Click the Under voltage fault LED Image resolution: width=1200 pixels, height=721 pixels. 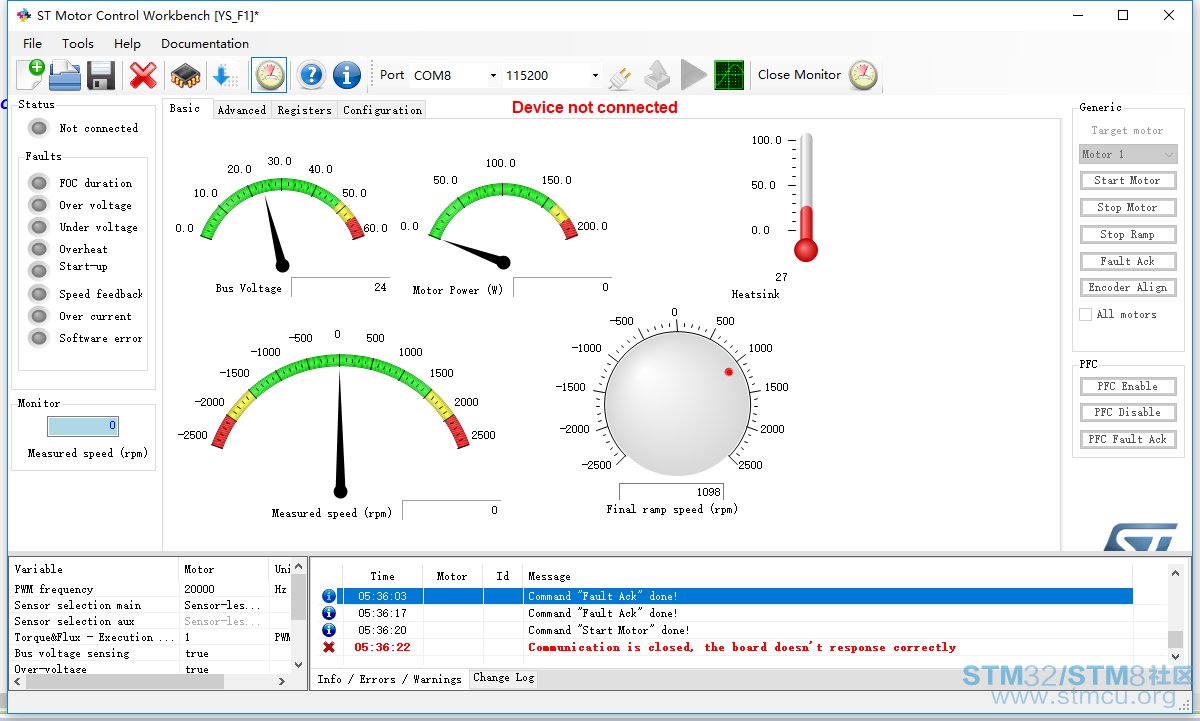pos(39,227)
